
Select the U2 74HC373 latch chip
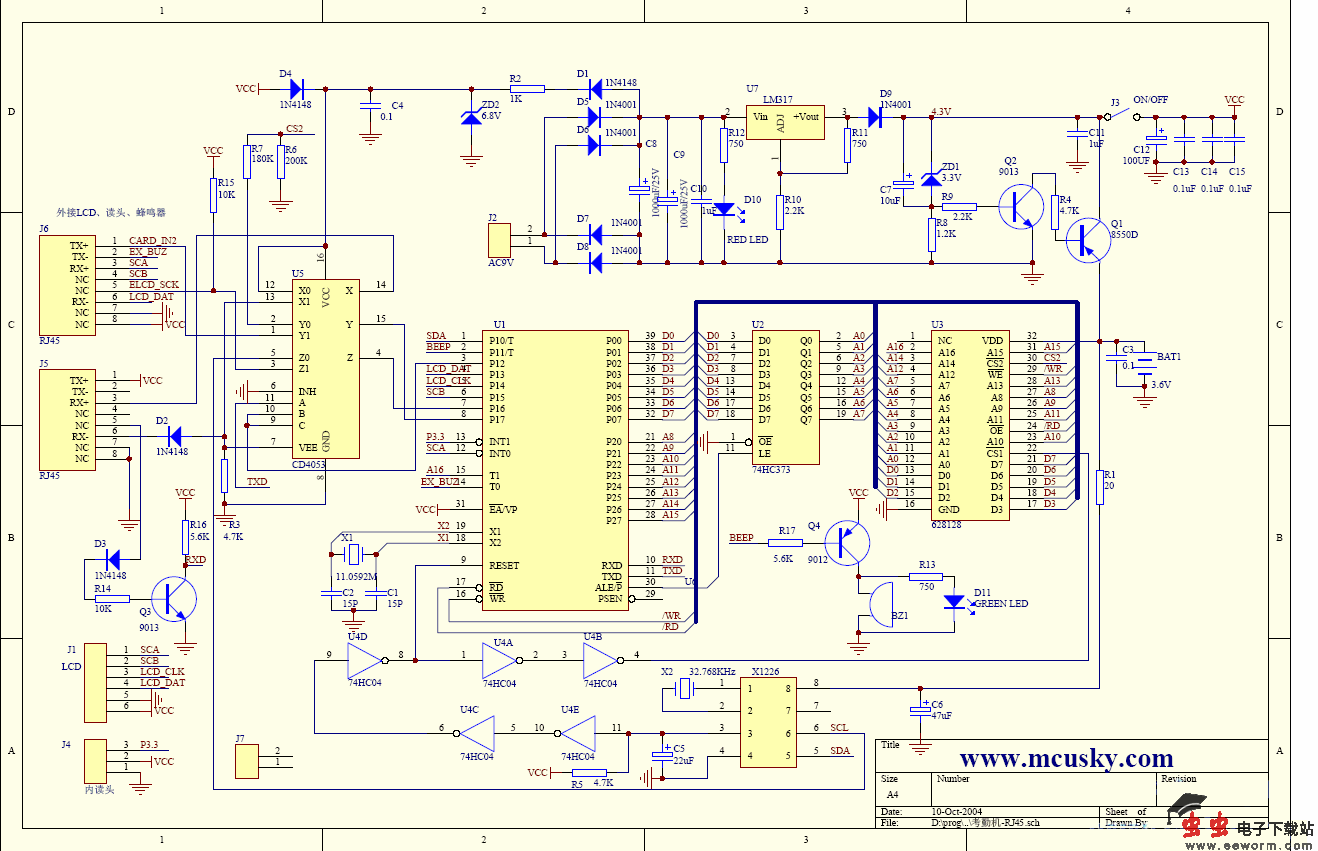pos(785,397)
